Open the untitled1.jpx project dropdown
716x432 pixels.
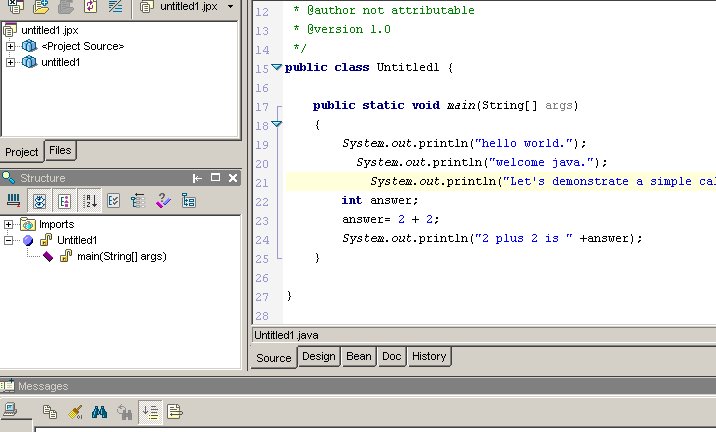pyautogui.click(x=231, y=7)
